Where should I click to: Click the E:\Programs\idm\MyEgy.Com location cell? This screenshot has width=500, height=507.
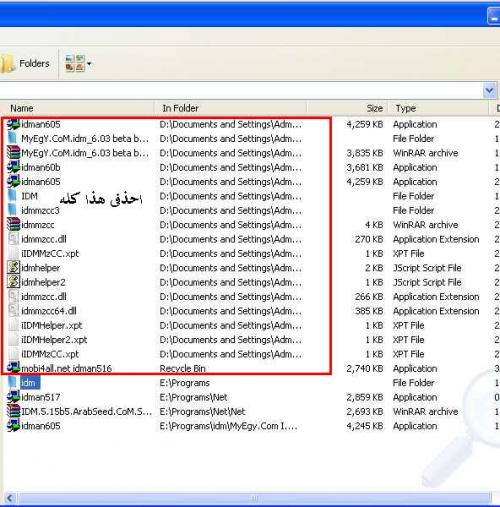coord(228,426)
